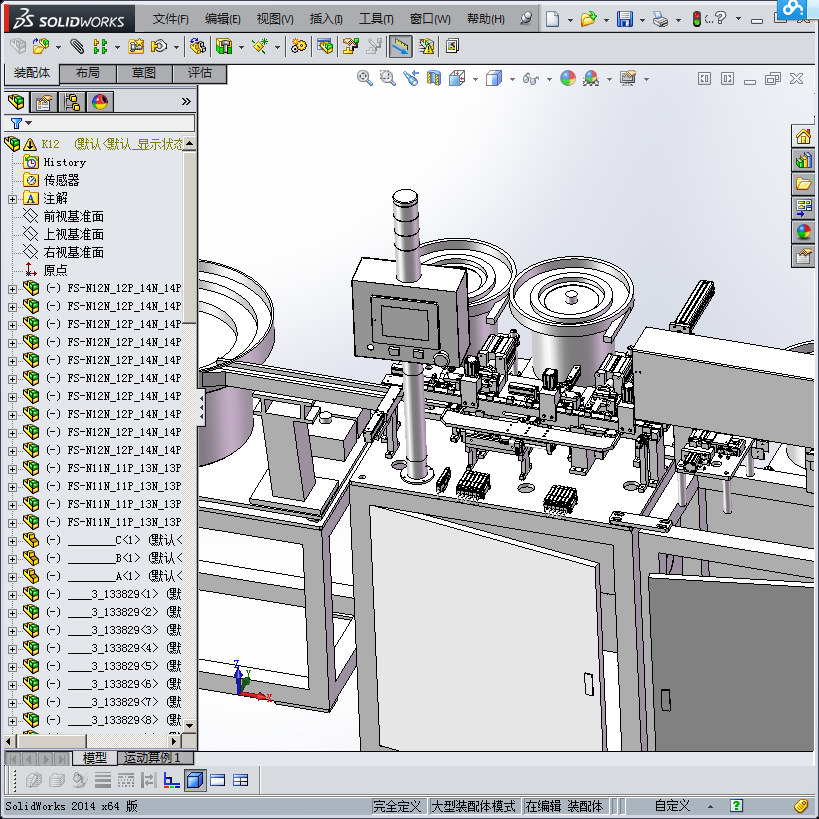819x819 pixels.
Task: Toggle the highlighted assembly toolbar button
Action: click(400, 46)
